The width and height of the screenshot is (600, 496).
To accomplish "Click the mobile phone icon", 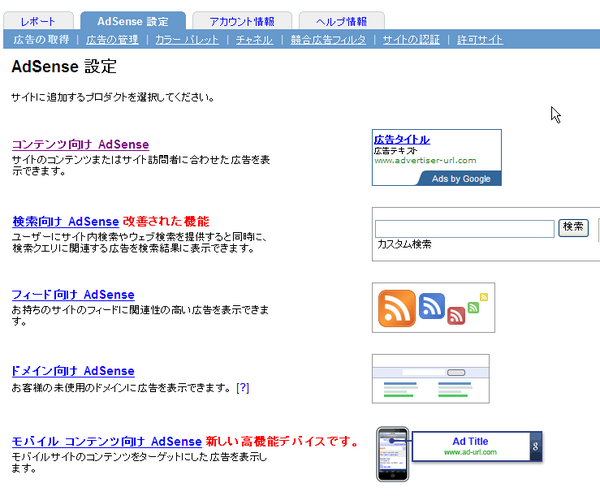I will point(393,454).
